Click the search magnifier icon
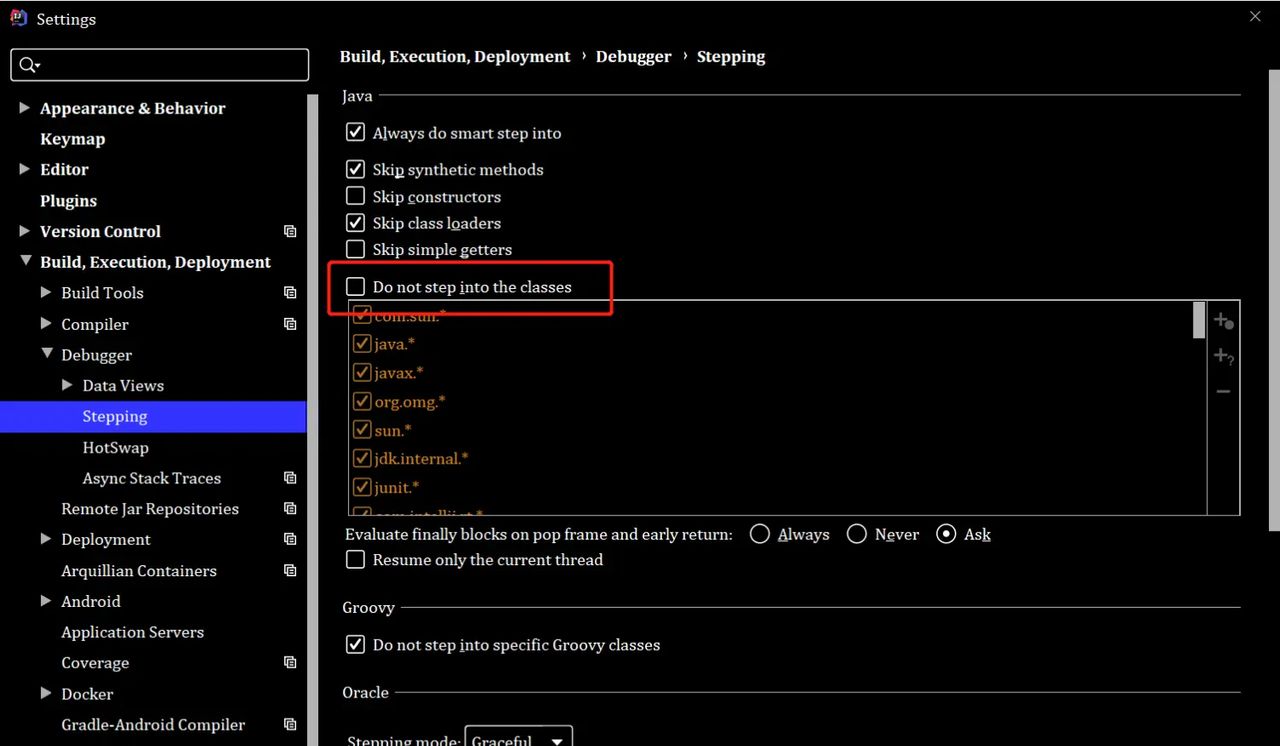This screenshot has width=1280, height=746. pos(27,65)
